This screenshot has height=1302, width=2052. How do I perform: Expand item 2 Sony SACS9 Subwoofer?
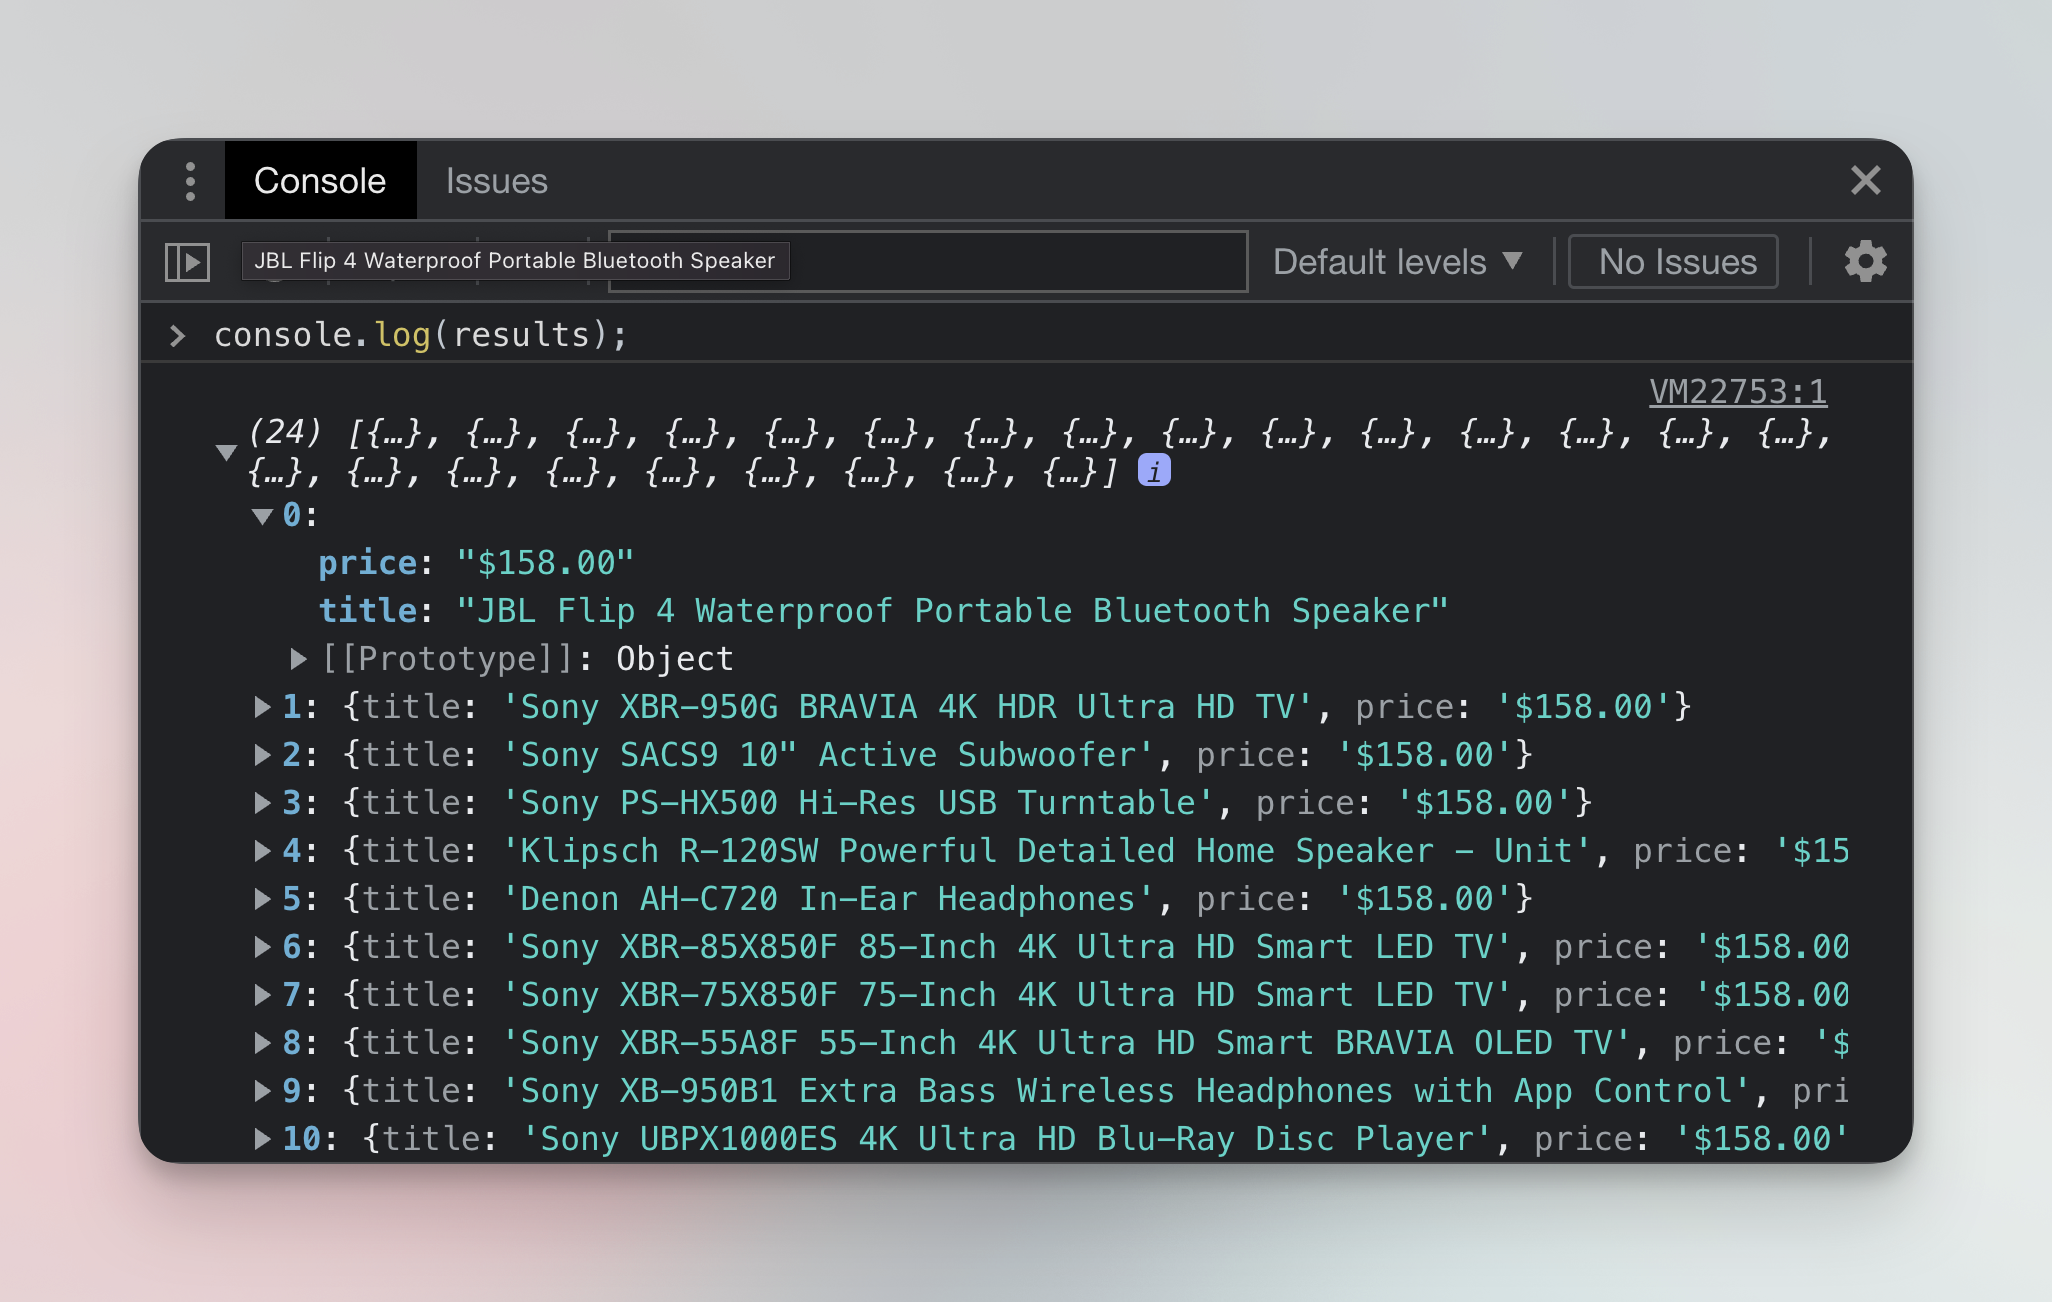click(262, 755)
